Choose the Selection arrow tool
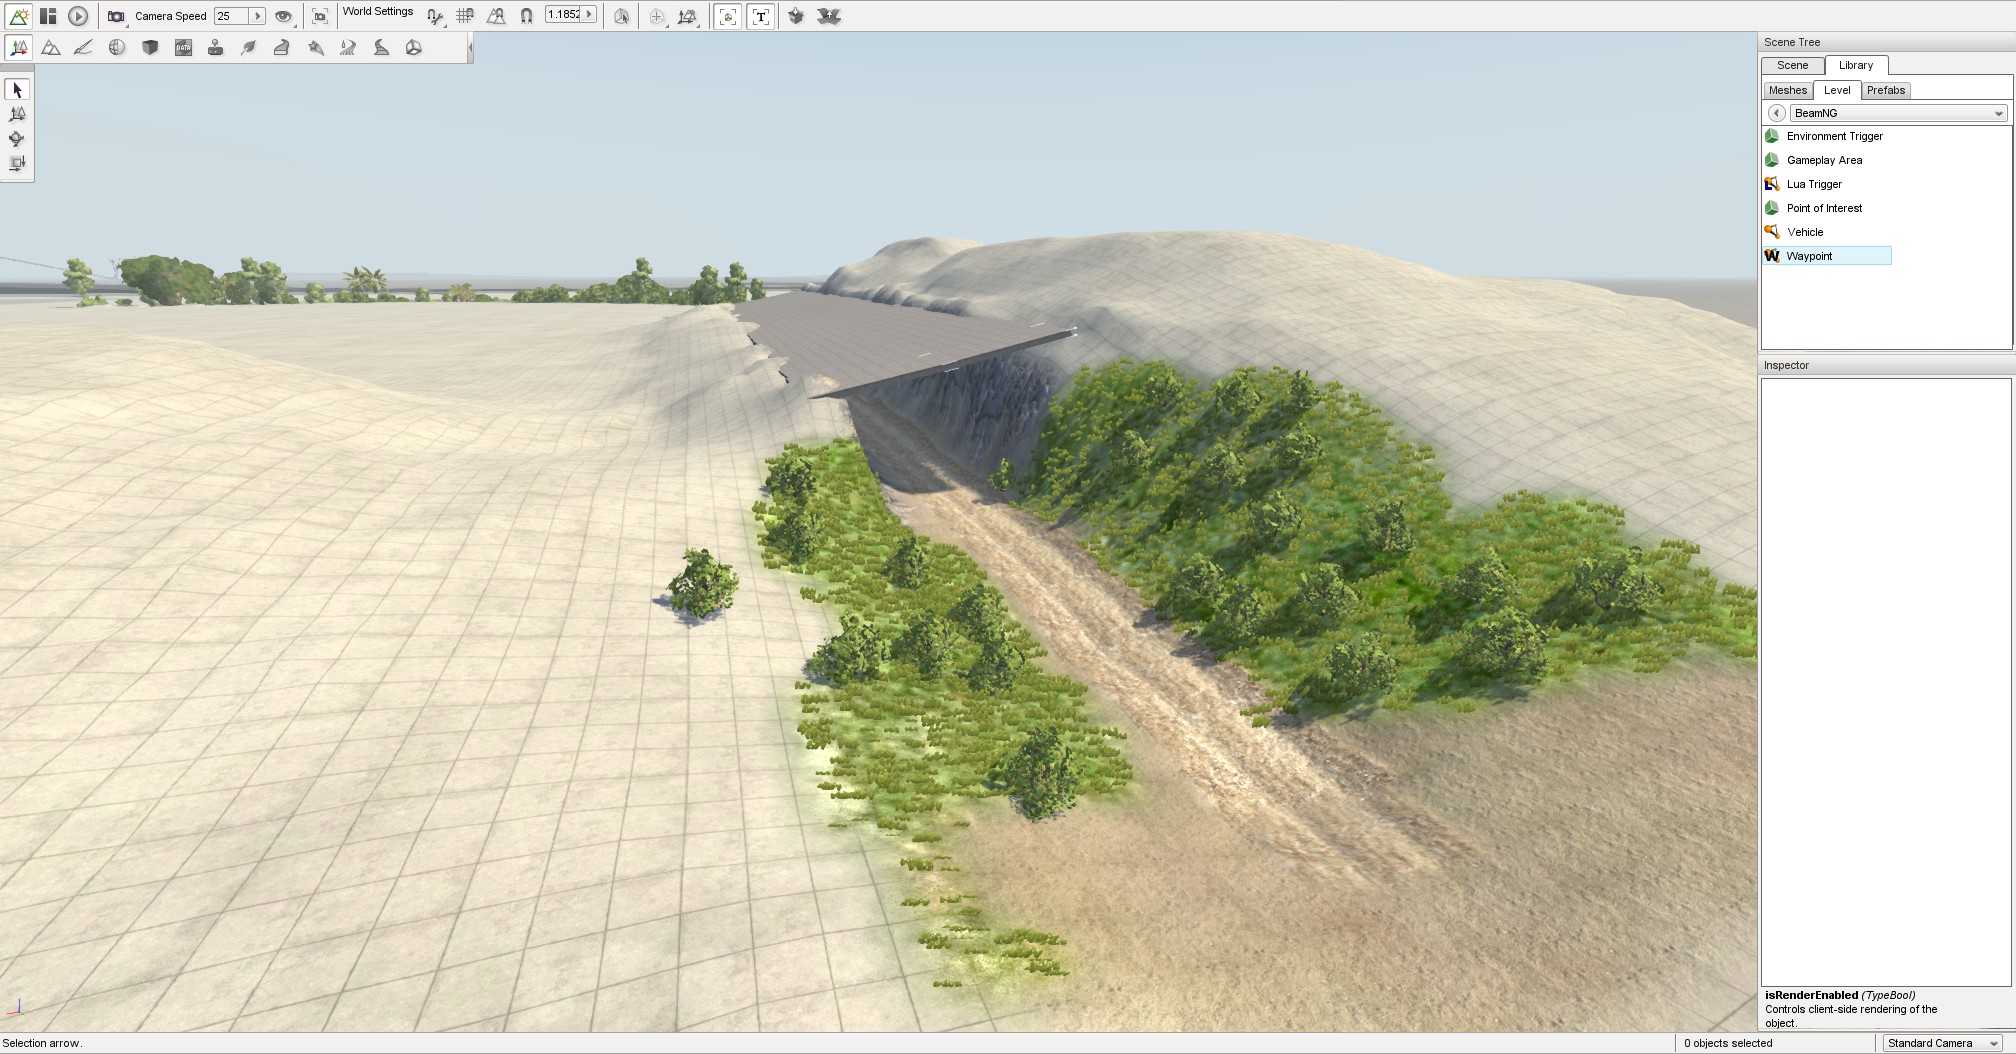Screen dimensions: 2016x1054 coord(17,90)
